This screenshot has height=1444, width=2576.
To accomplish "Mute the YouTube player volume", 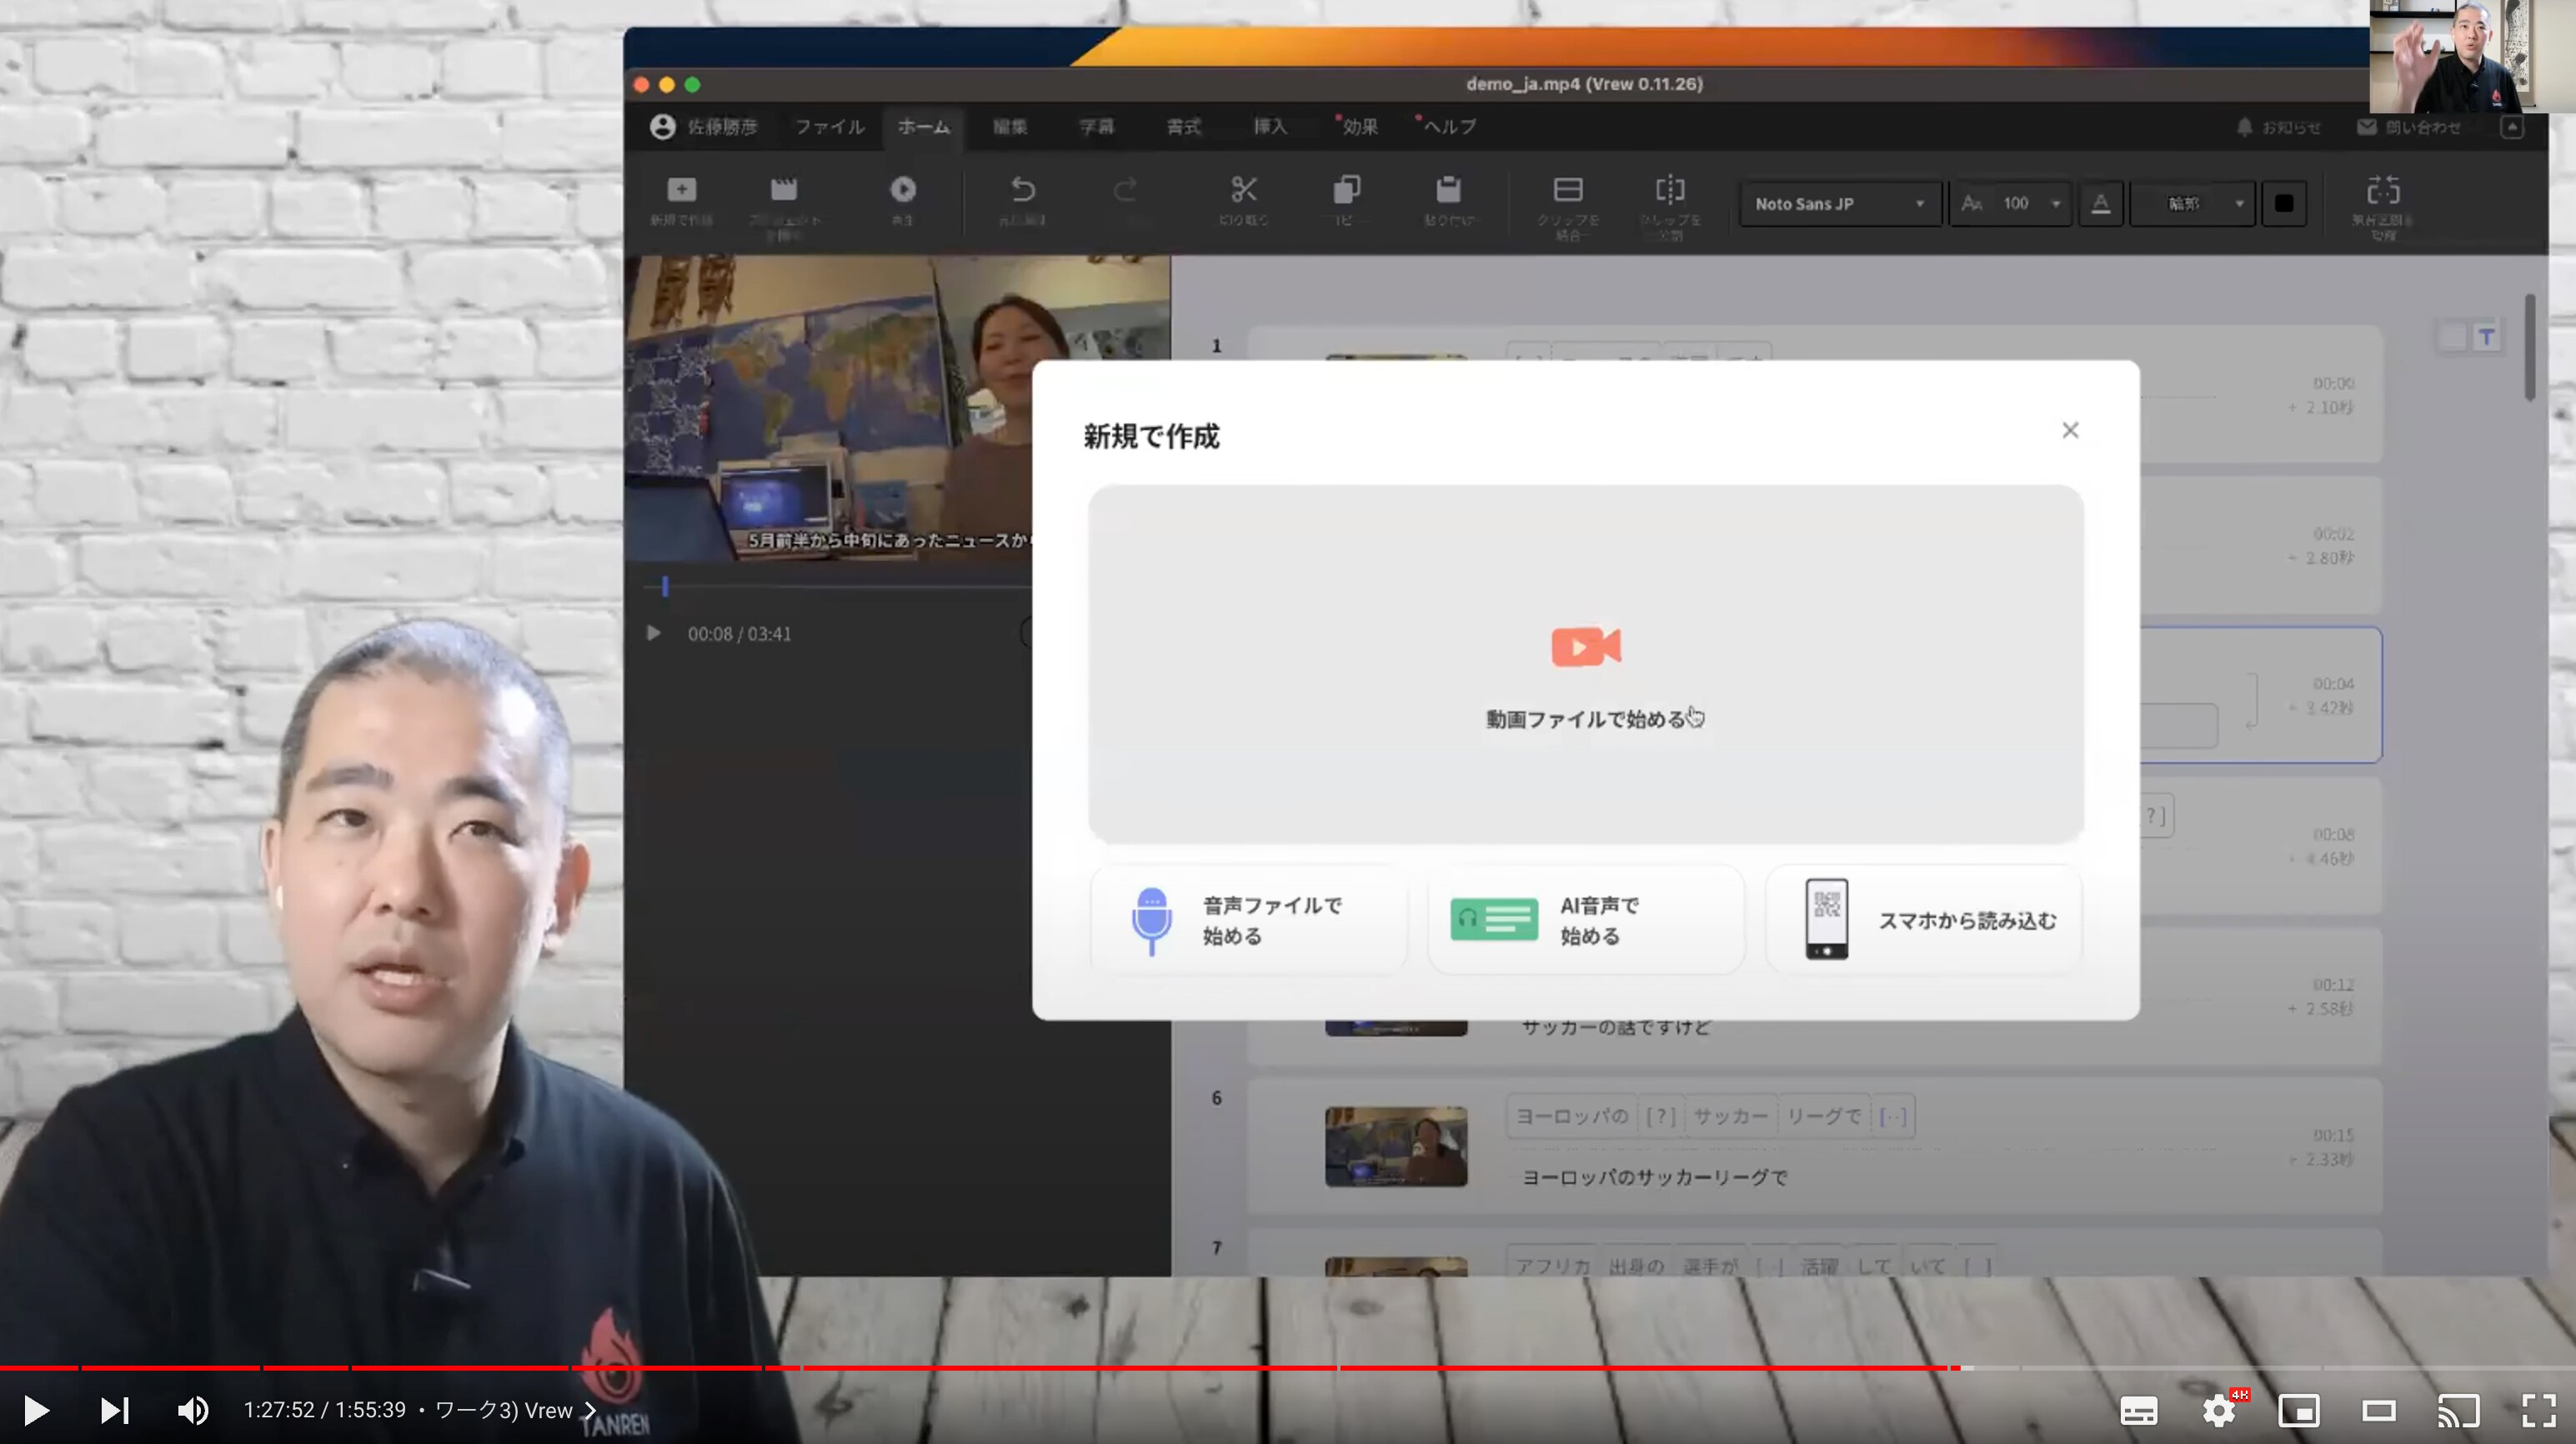I will tap(192, 1410).
